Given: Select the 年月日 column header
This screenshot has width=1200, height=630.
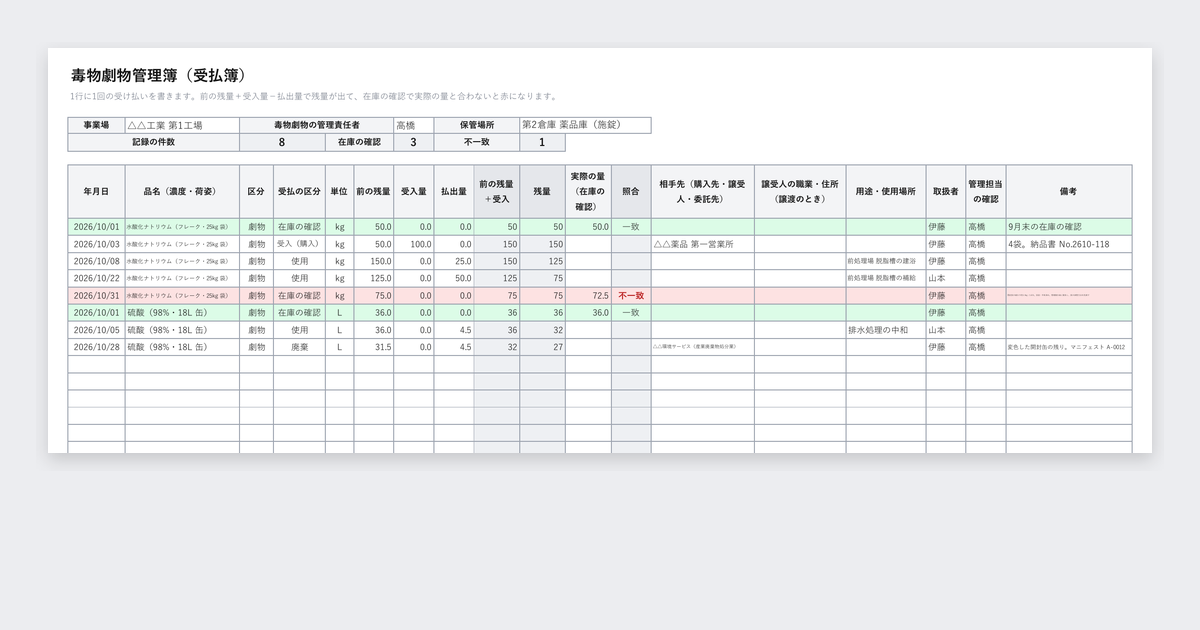Looking at the screenshot, I should 97,191.
